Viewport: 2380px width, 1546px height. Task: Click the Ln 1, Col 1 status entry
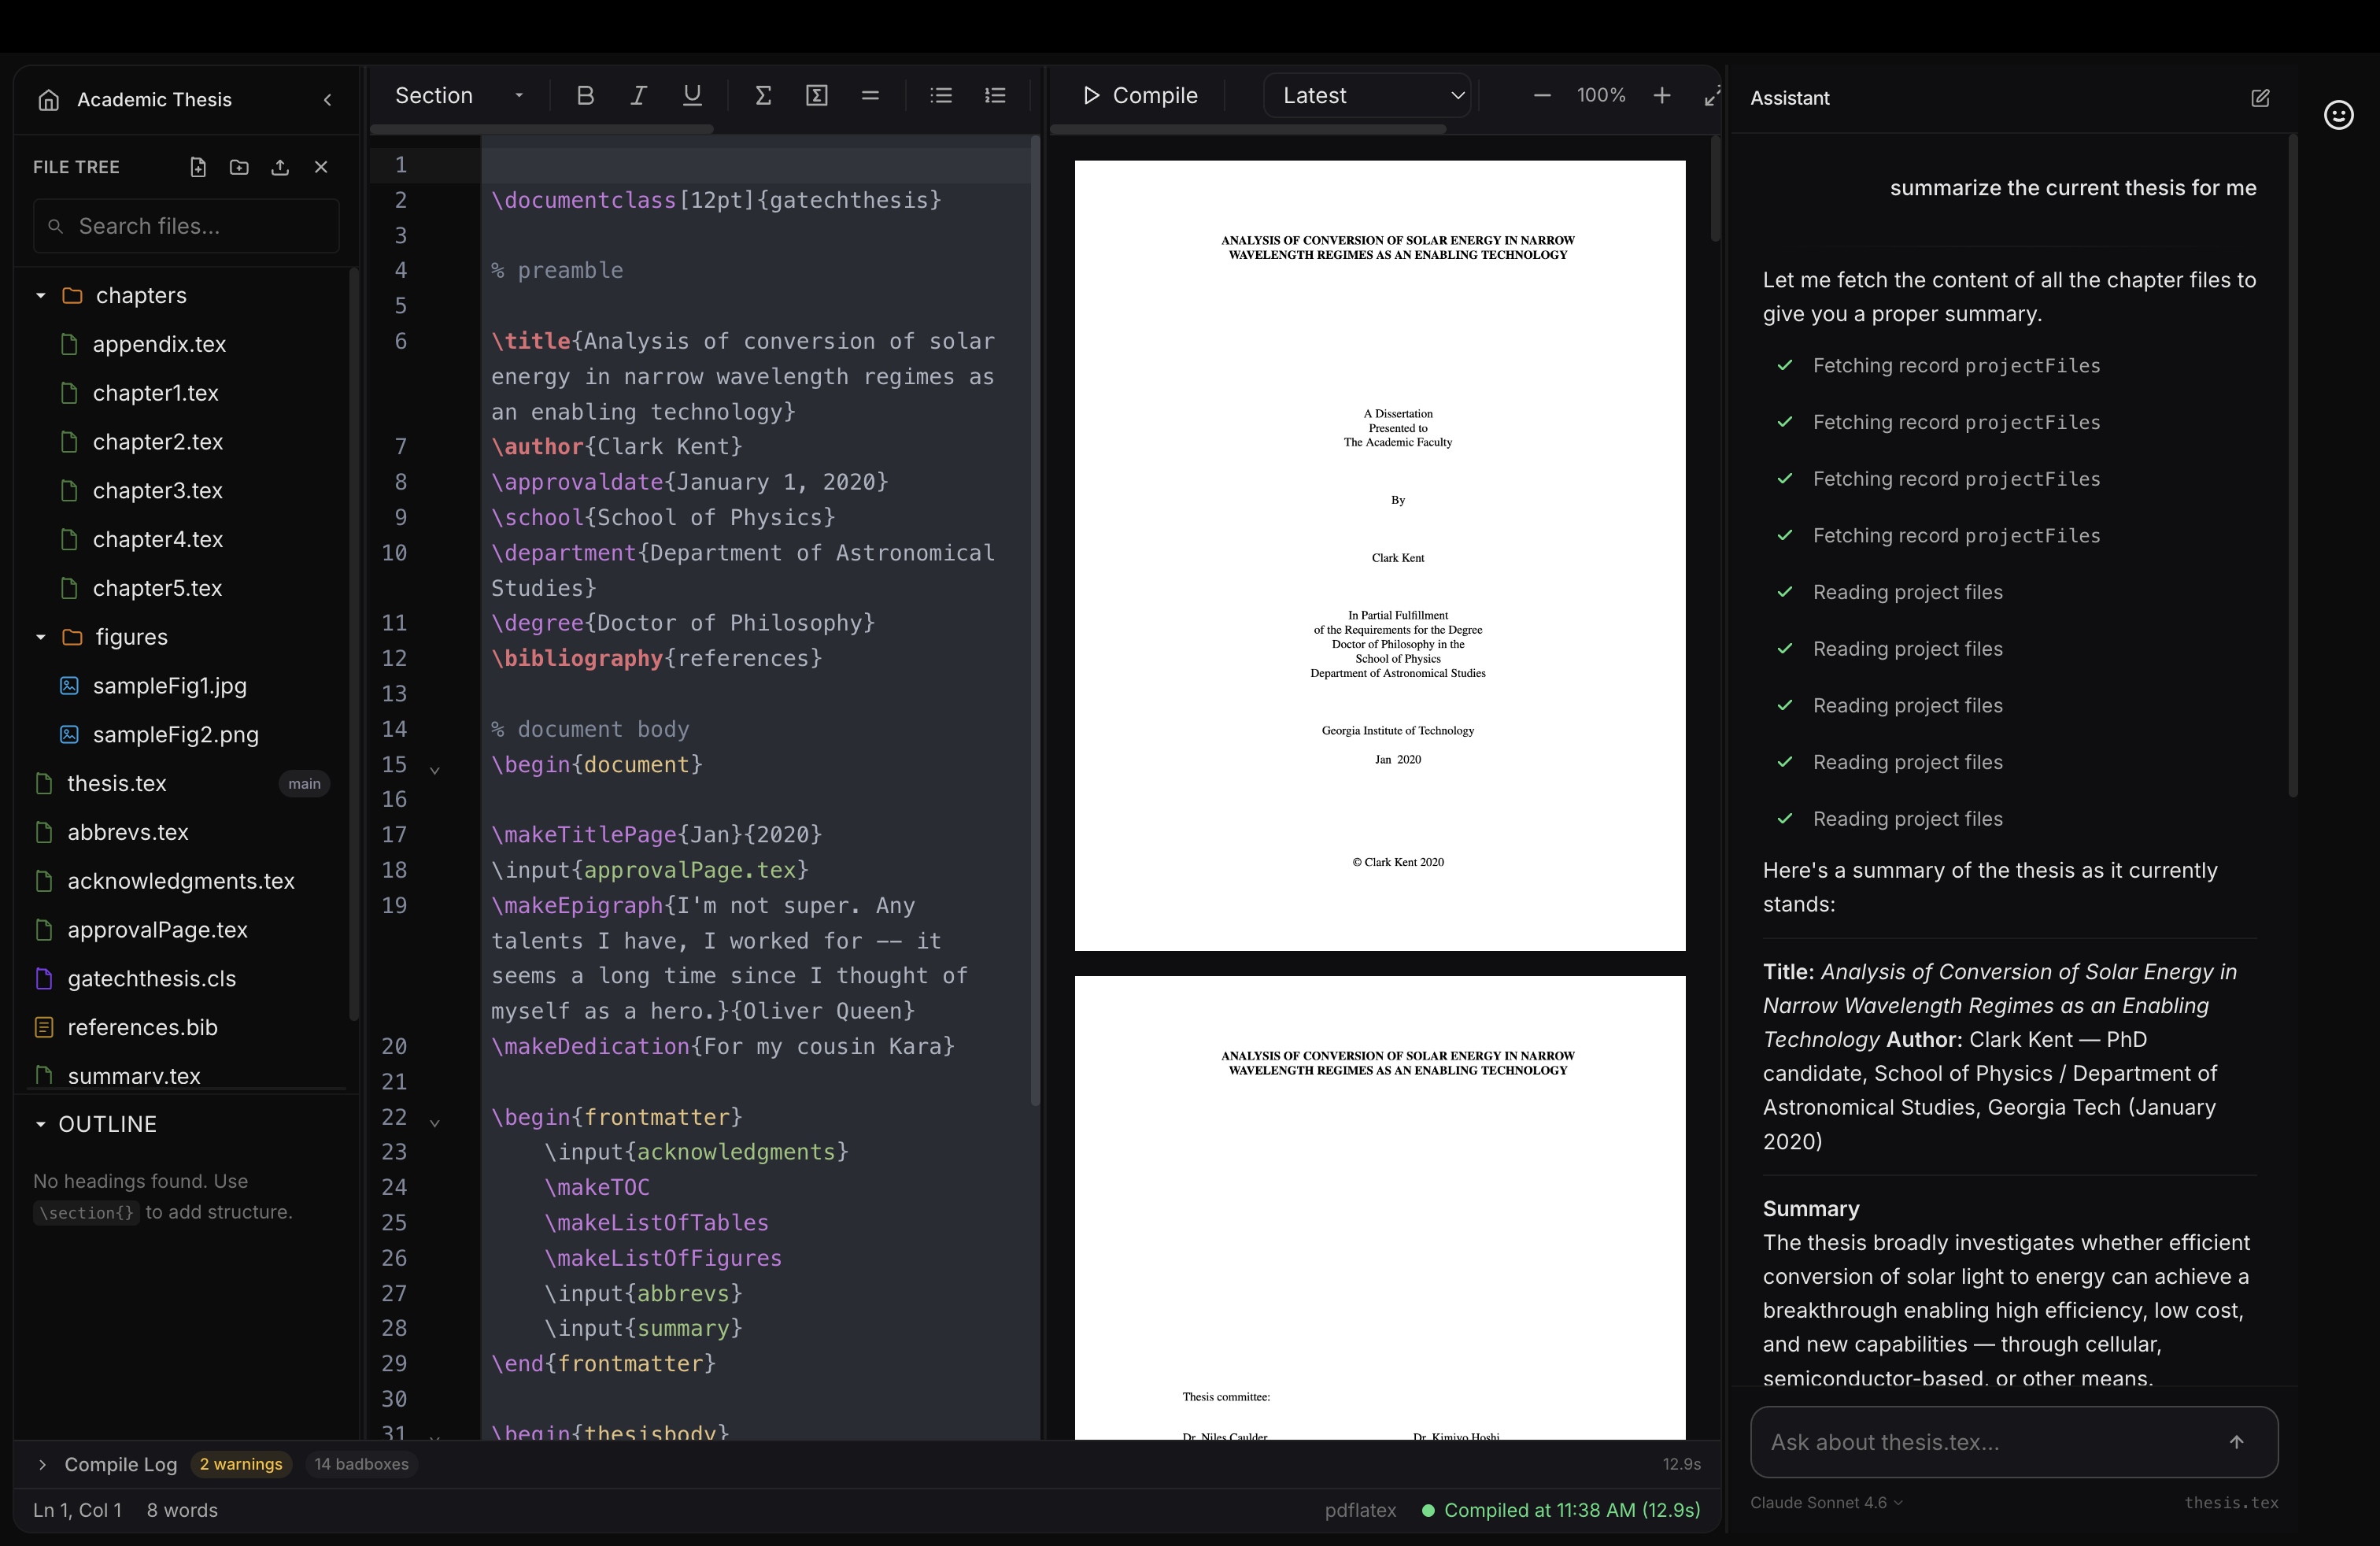point(77,1510)
